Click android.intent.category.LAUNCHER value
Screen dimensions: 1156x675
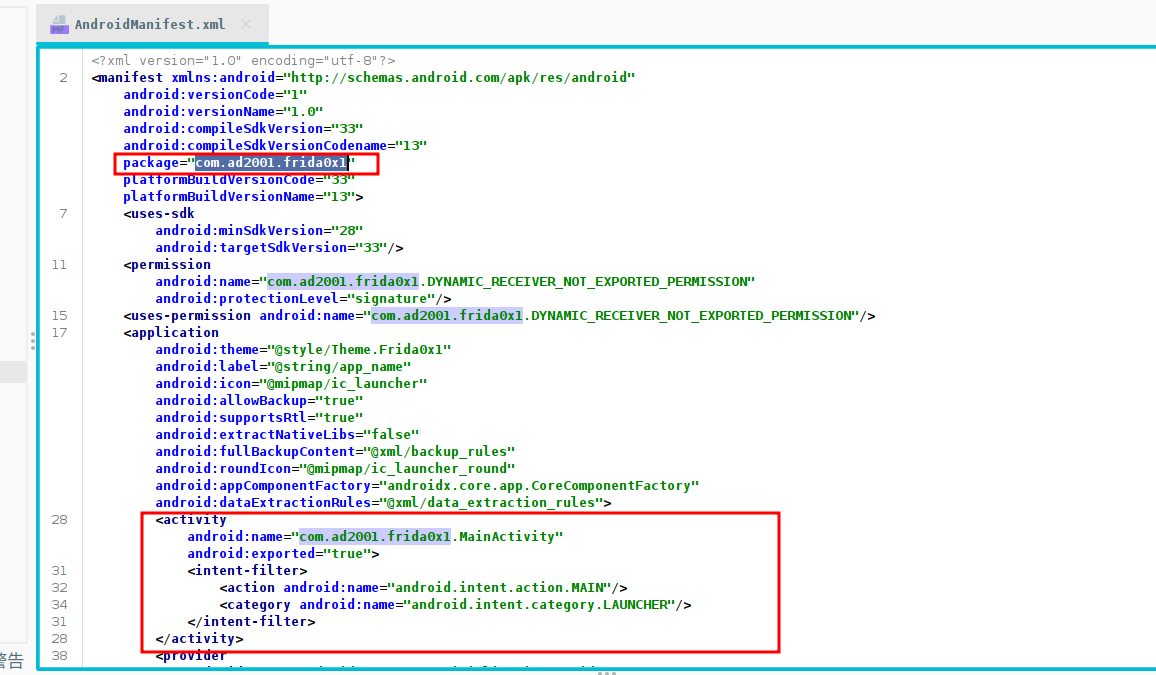pos(541,604)
